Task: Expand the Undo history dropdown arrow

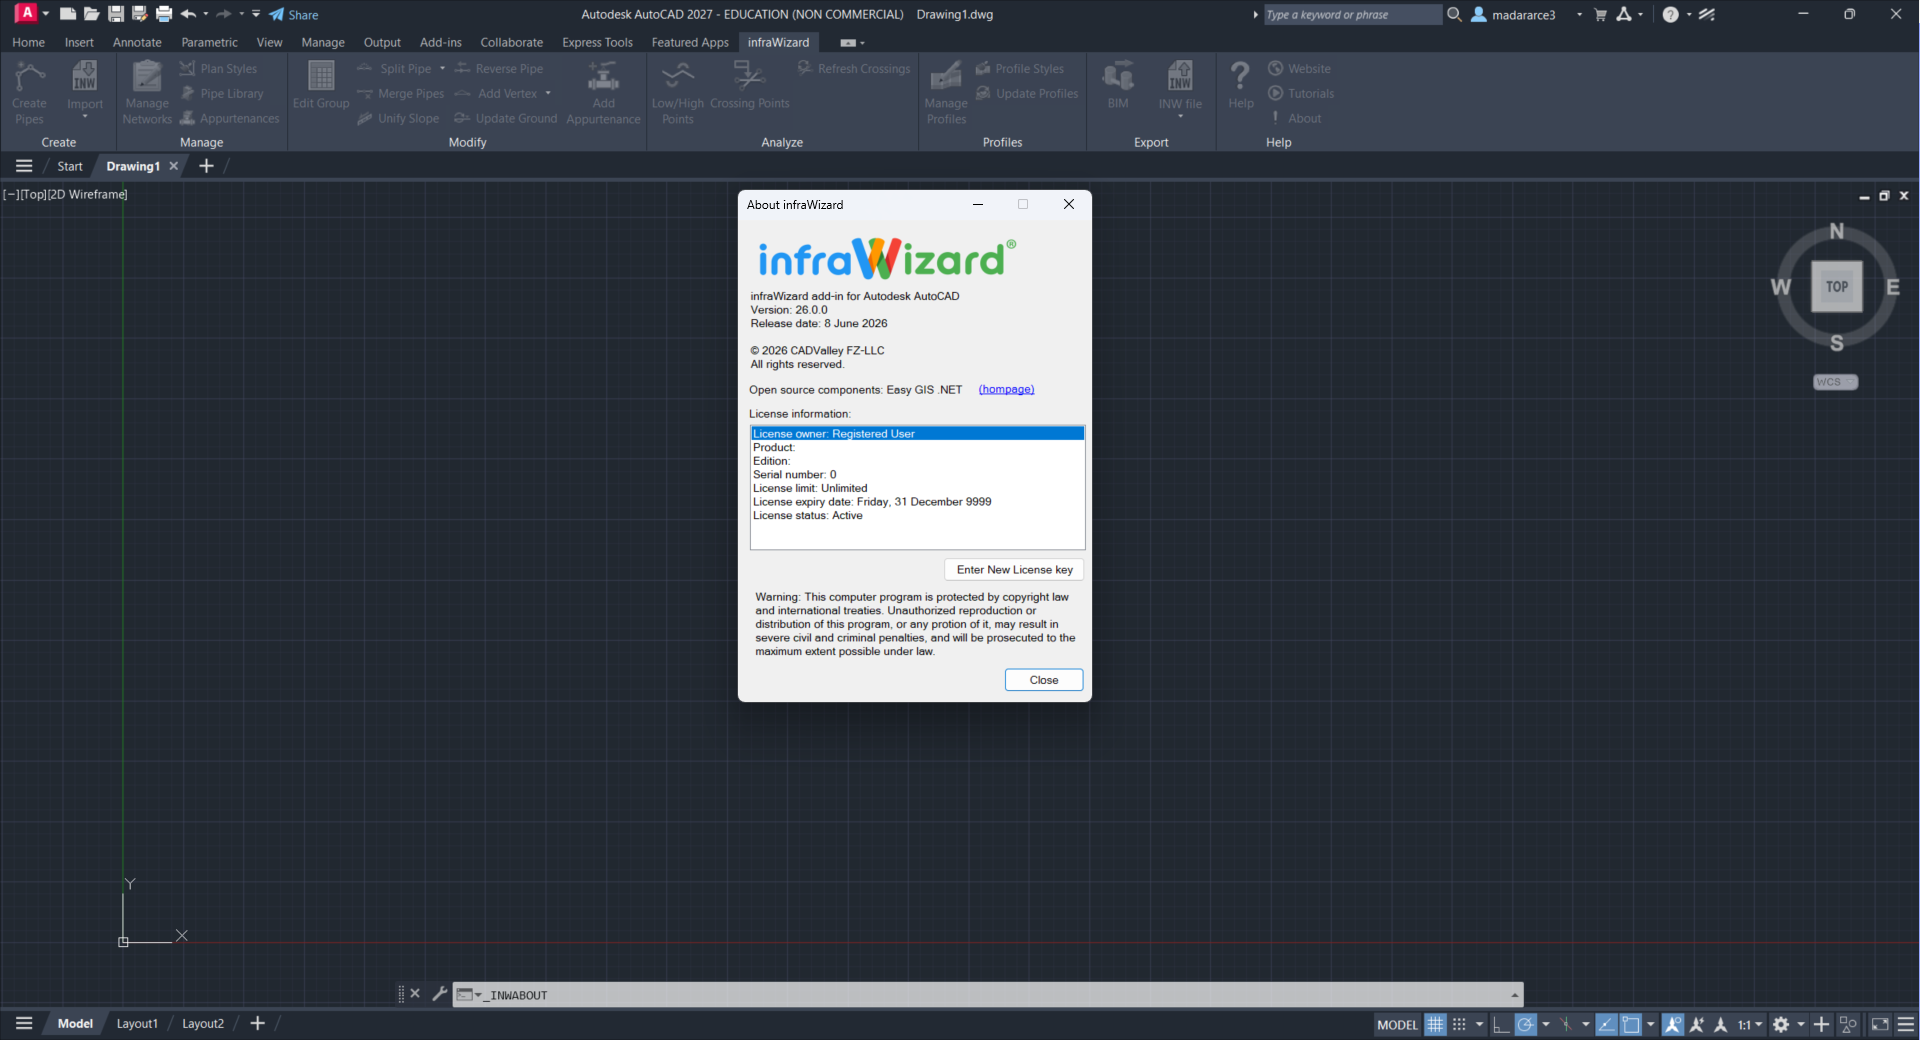Action: (x=206, y=14)
